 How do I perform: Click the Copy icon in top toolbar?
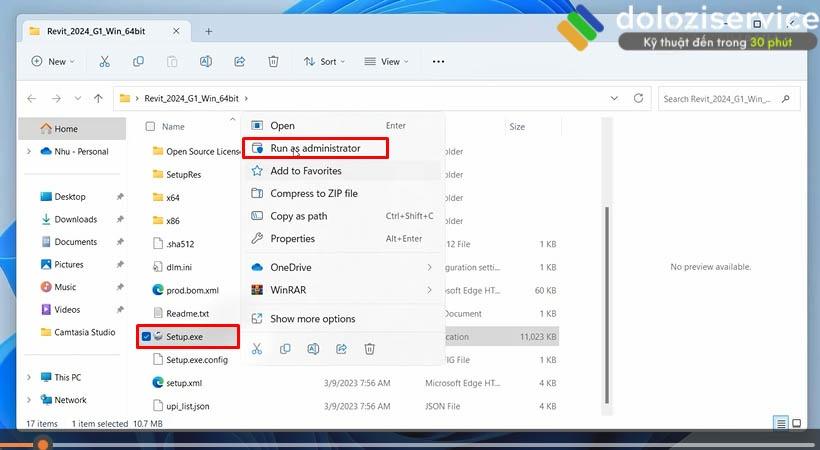[138, 61]
